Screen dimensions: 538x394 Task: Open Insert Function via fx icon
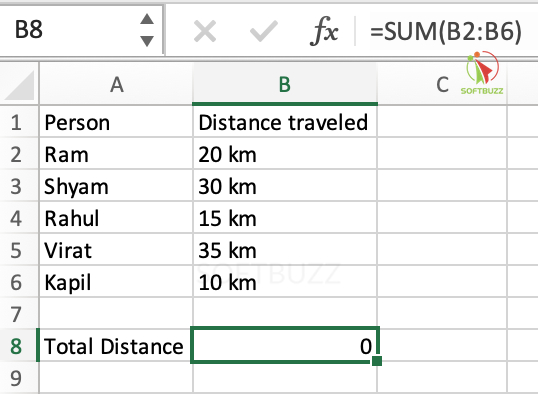click(324, 31)
